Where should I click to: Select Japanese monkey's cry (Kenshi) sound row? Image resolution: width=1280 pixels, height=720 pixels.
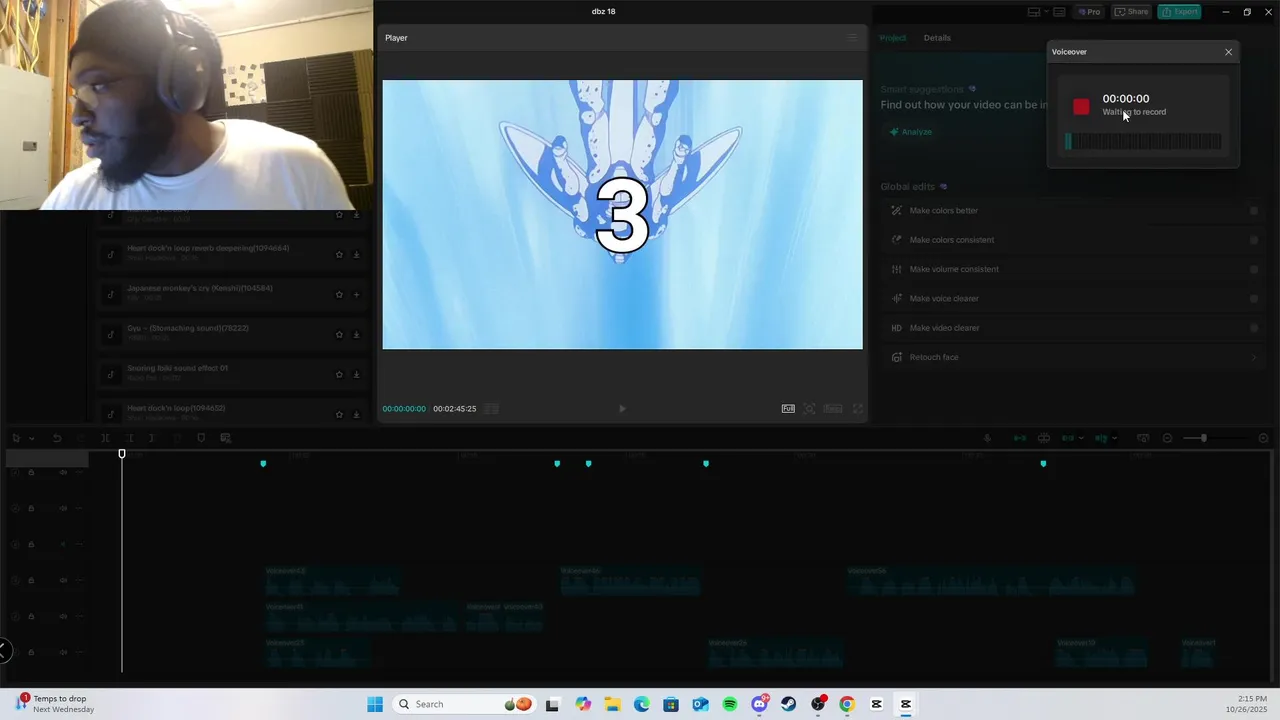[233, 294]
